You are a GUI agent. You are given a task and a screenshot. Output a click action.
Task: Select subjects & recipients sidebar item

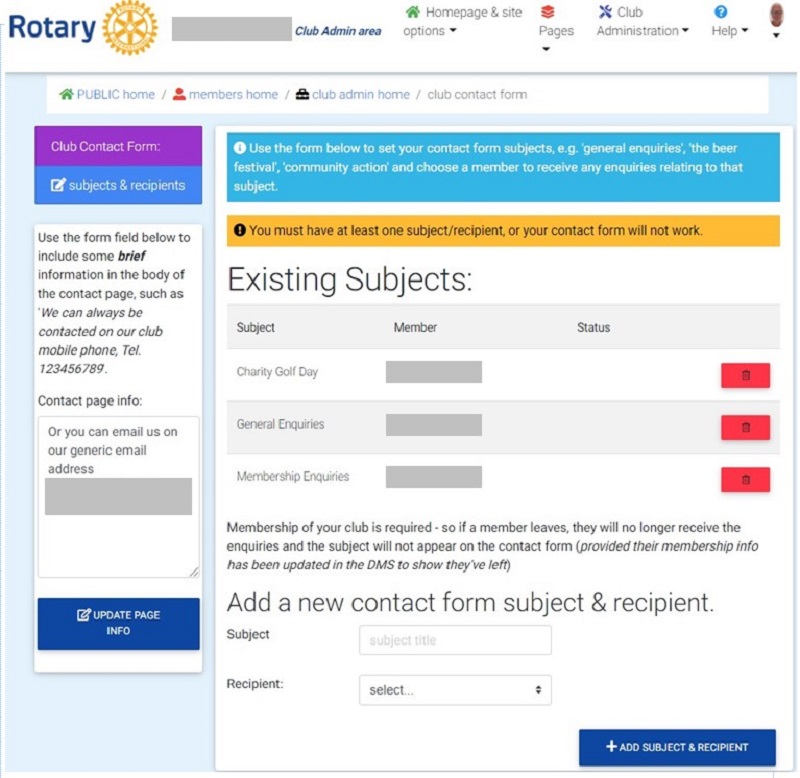(x=118, y=185)
